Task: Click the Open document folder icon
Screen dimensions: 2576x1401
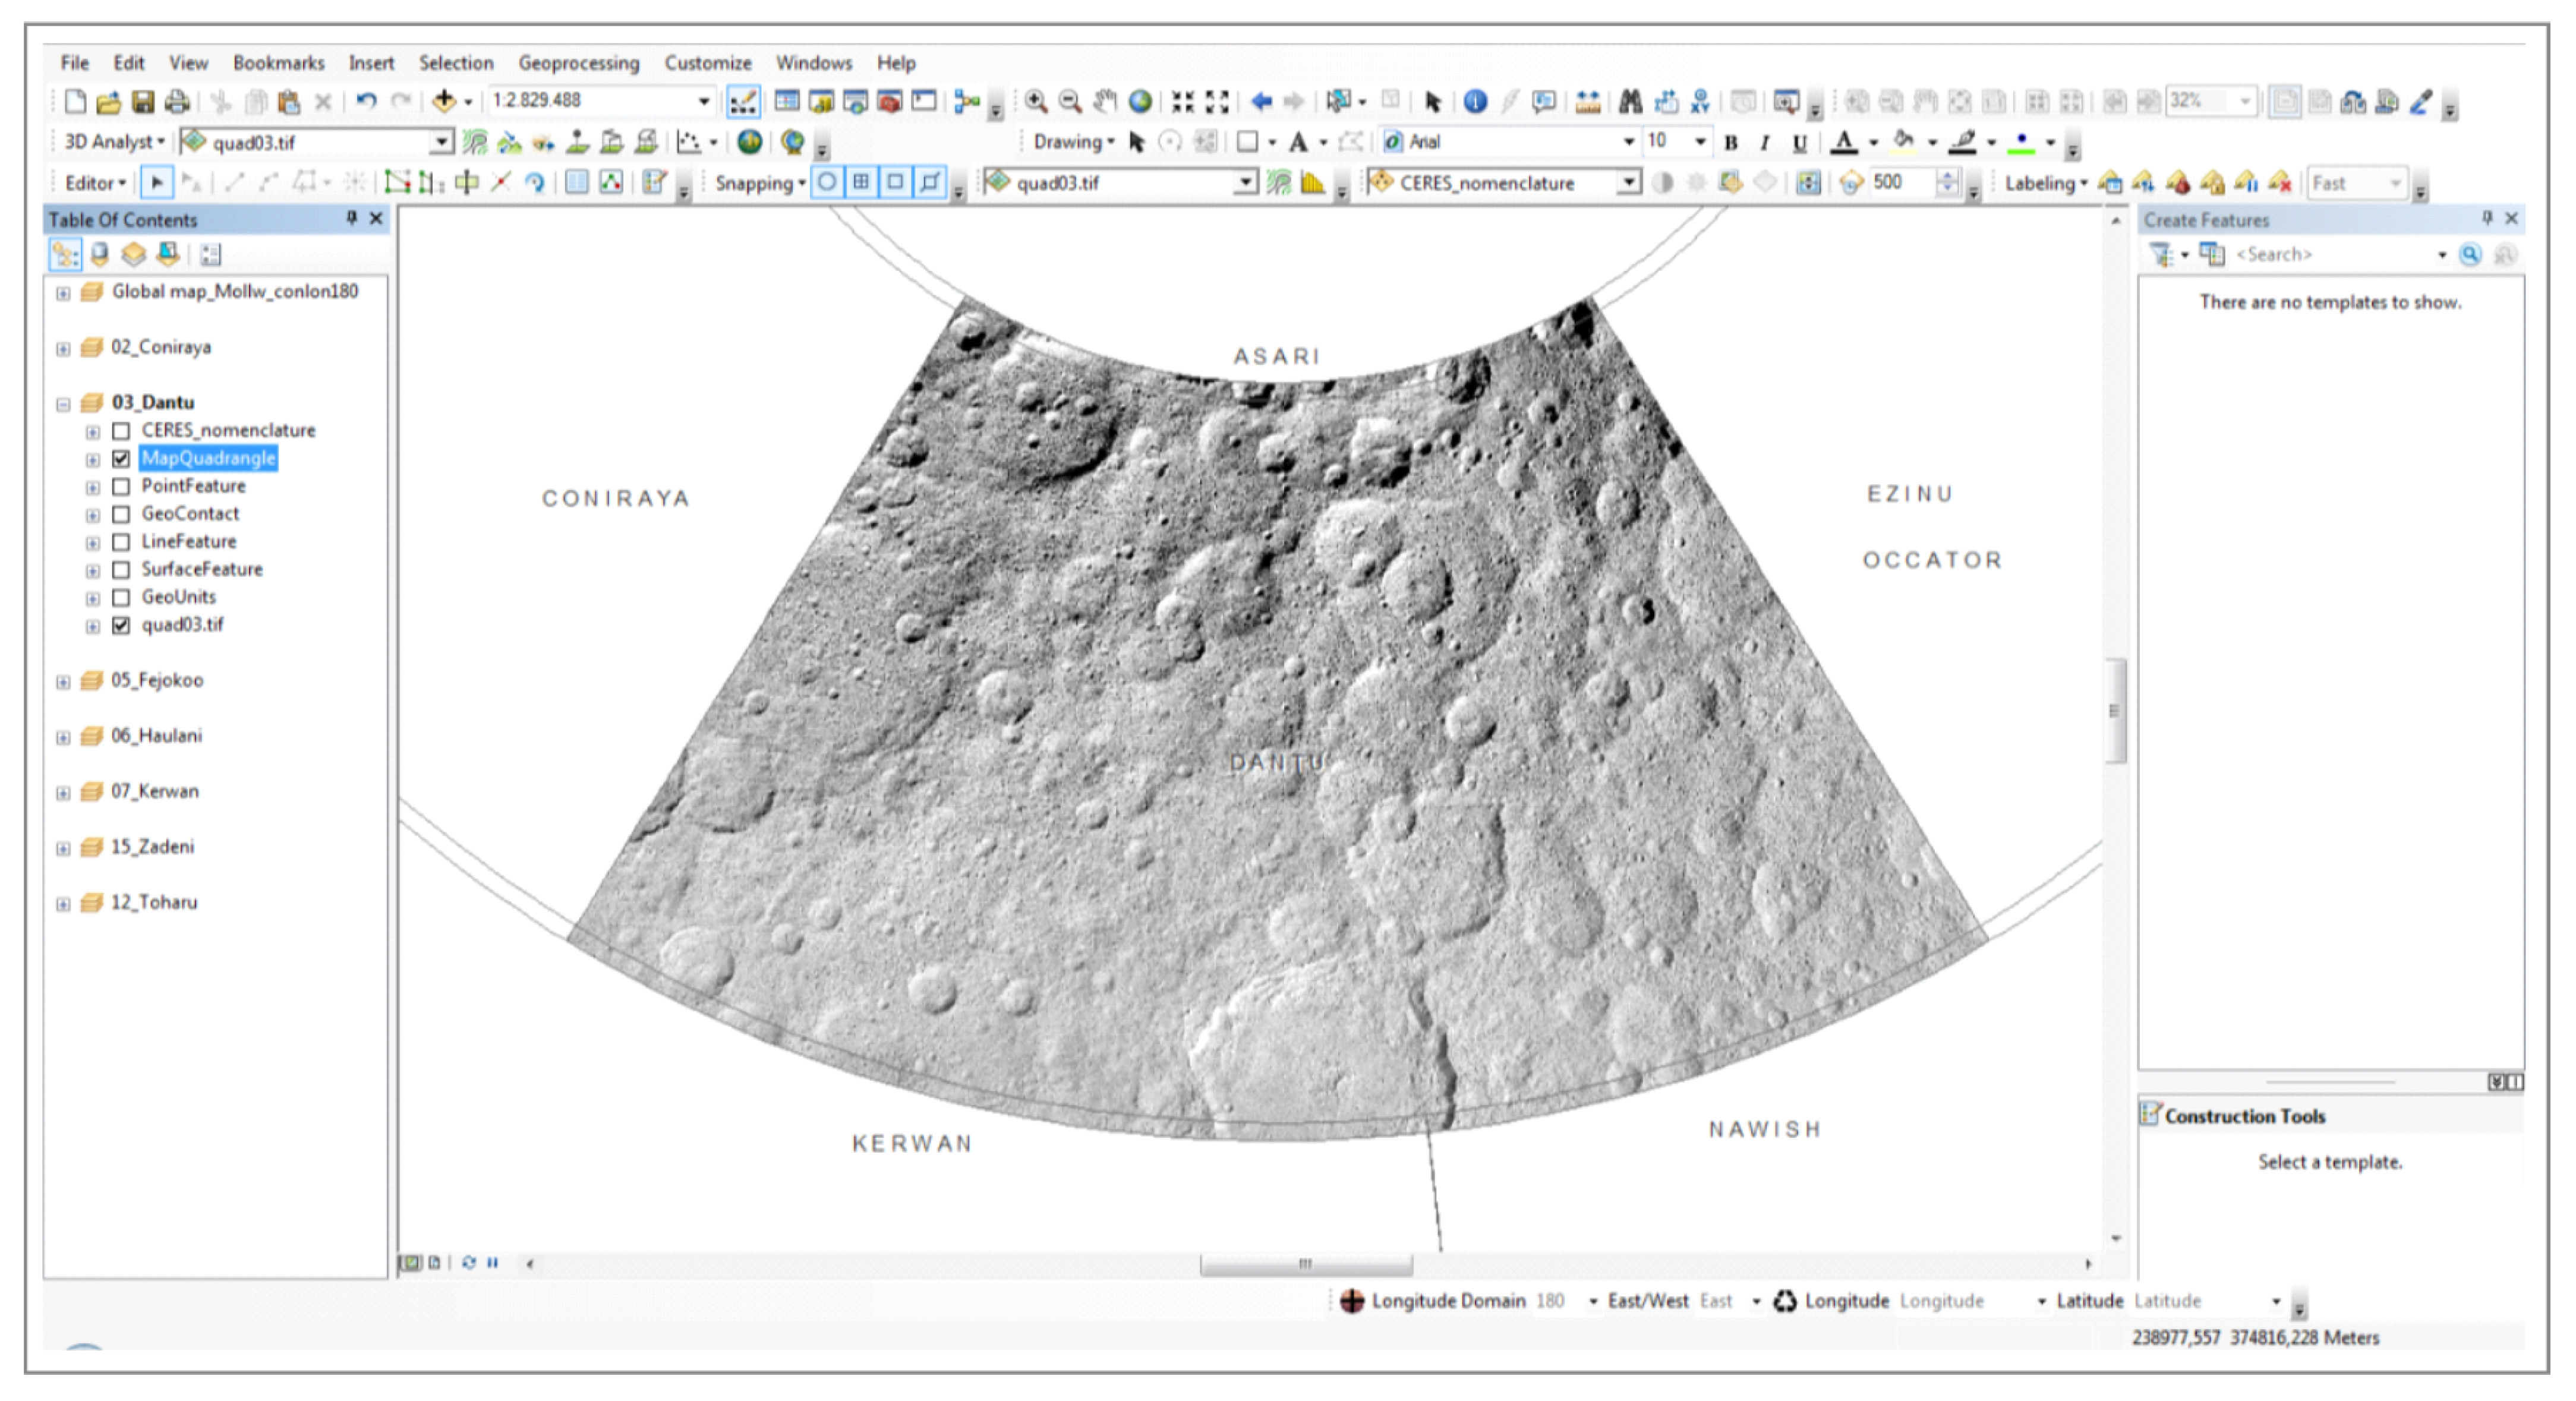Action: tap(108, 101)
